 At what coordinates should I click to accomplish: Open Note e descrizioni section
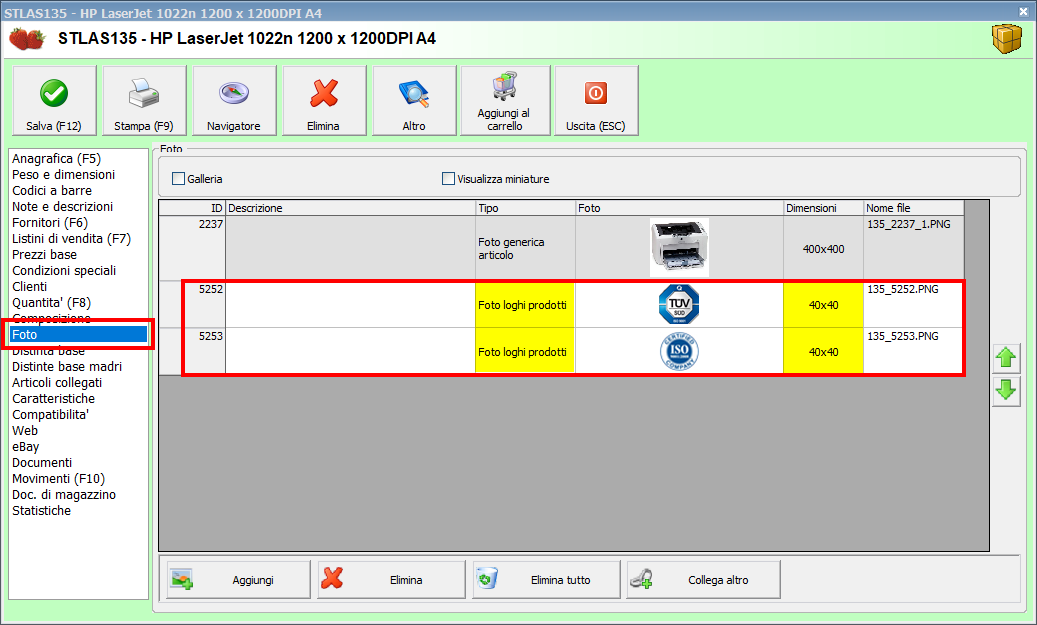[62, 206]
